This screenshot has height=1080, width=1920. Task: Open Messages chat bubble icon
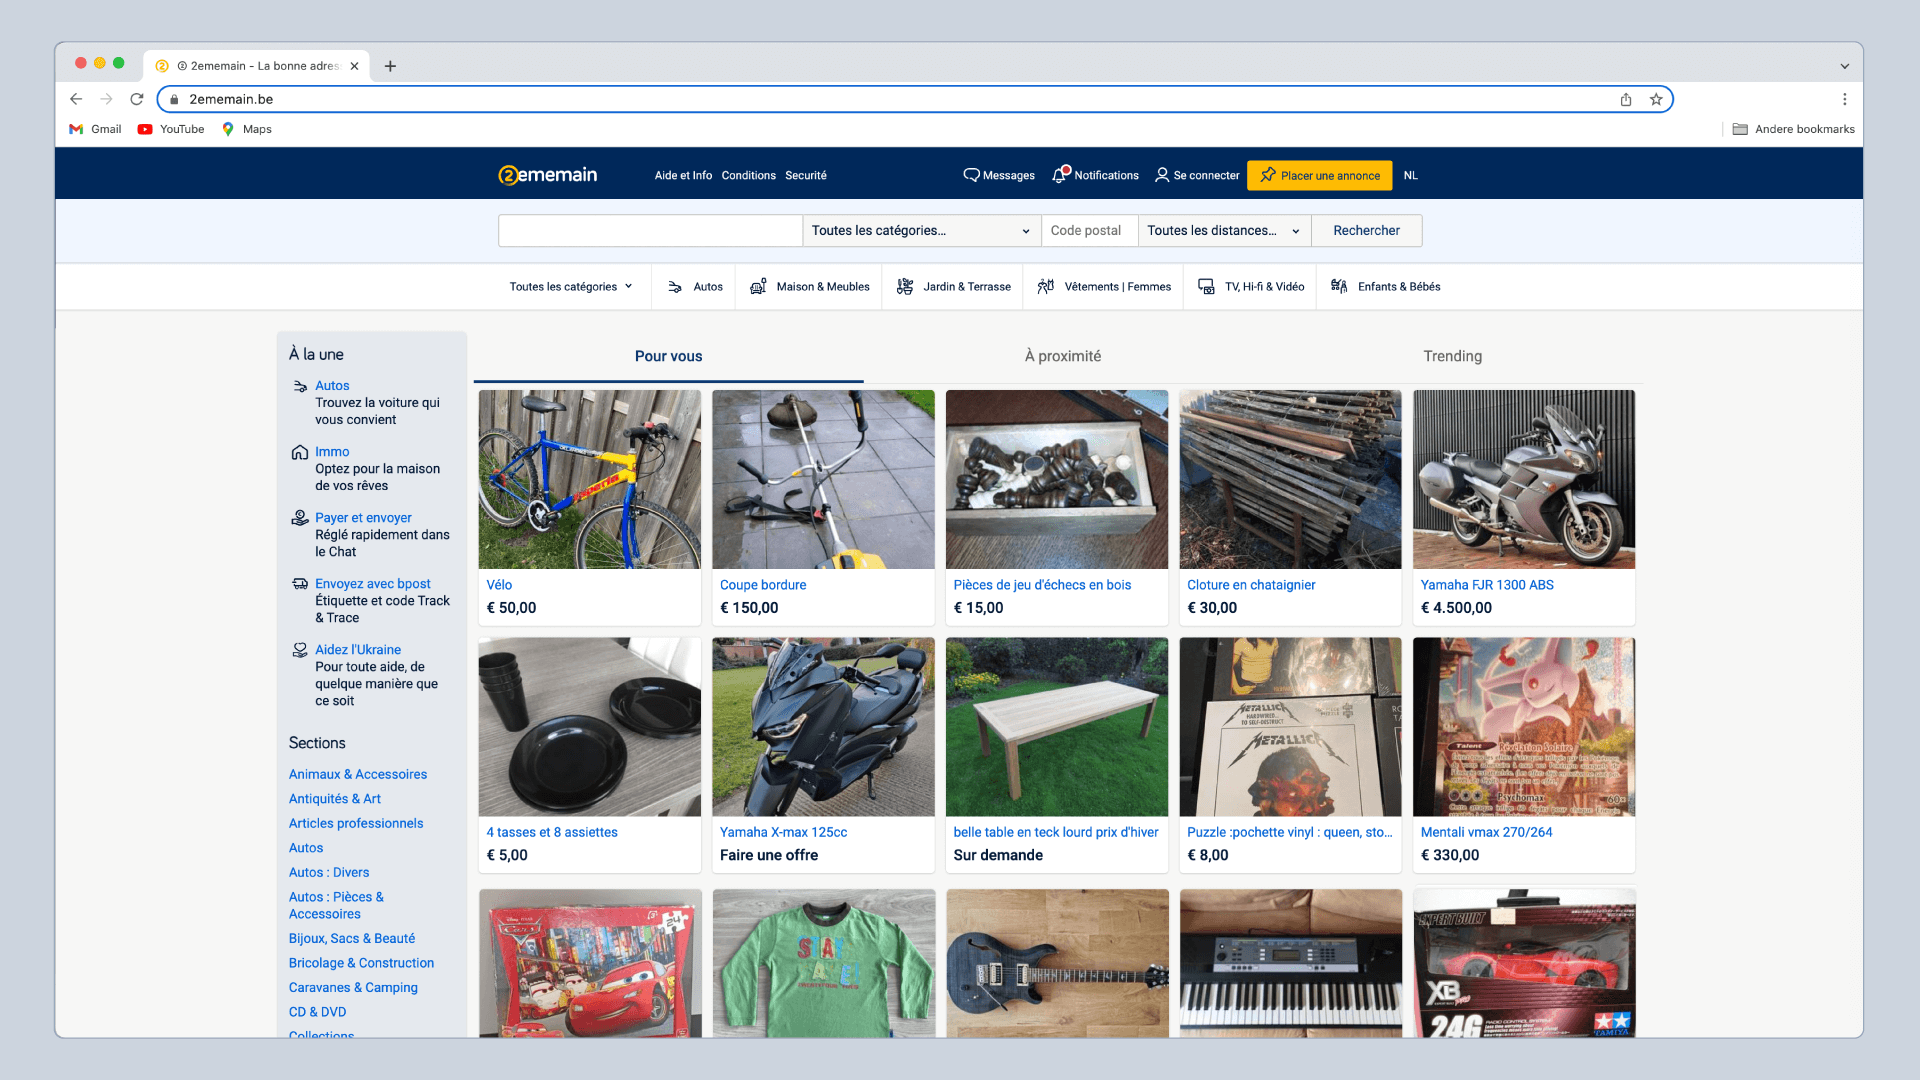pyautogui.click(x=971, y=175)
